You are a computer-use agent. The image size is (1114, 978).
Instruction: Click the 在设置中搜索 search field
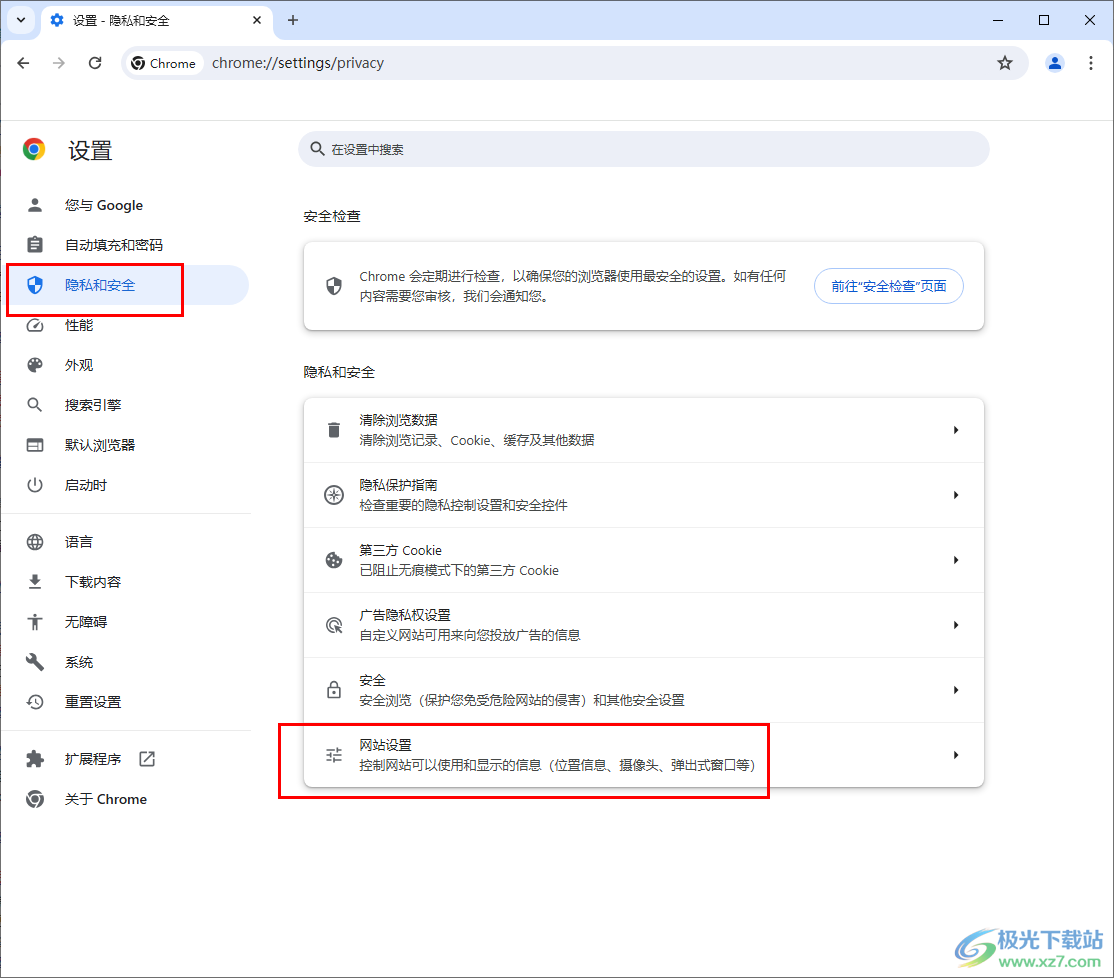pyautogui.click(x=644, y=149)
